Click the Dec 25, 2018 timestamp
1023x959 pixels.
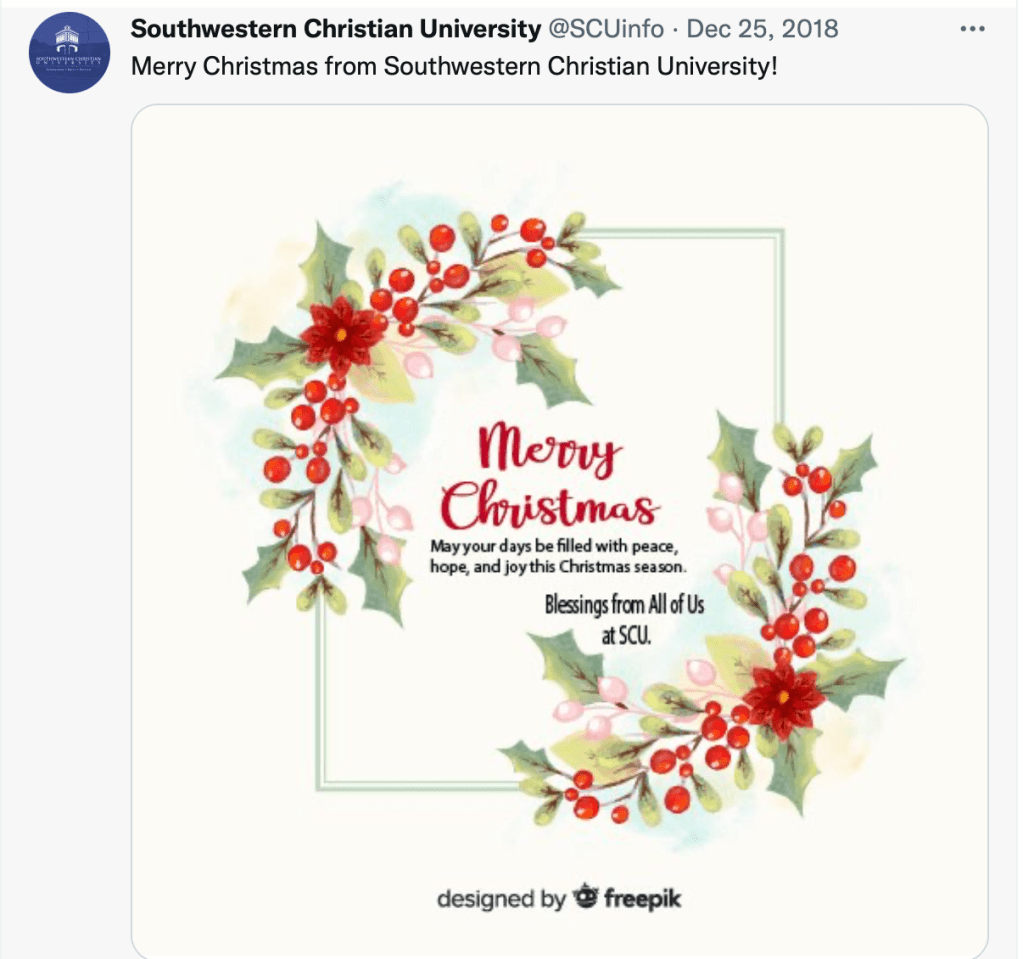(762, 29)
